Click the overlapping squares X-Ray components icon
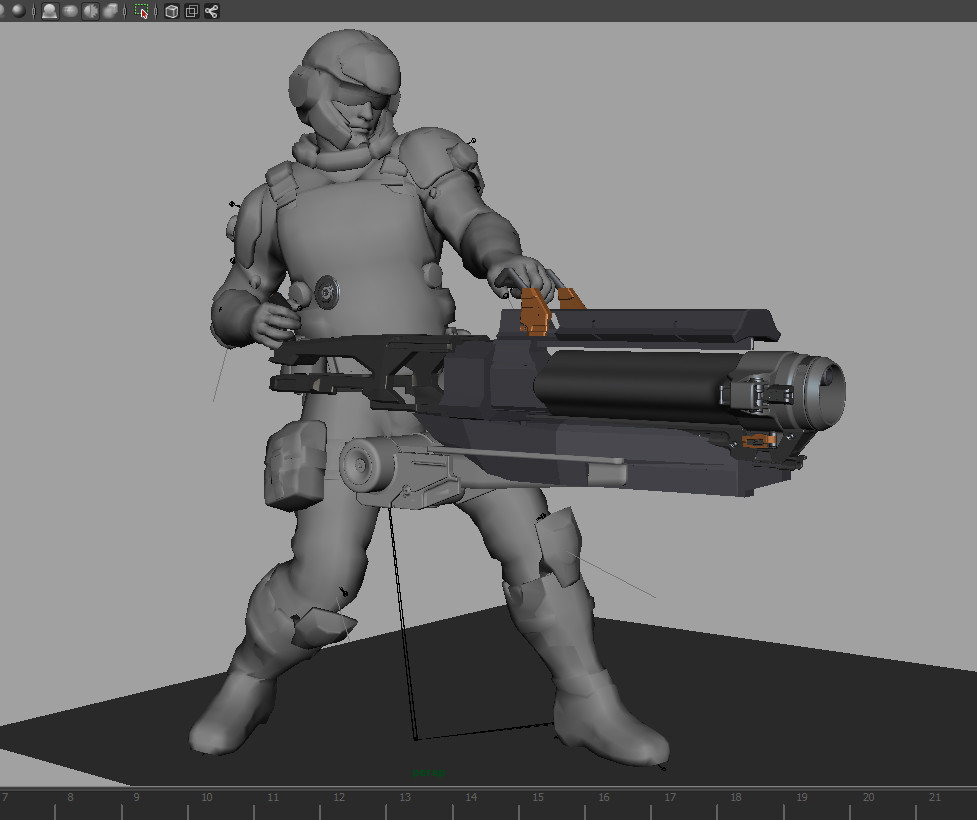This screenshot has width=977, height=820. (x=191, y=11)
